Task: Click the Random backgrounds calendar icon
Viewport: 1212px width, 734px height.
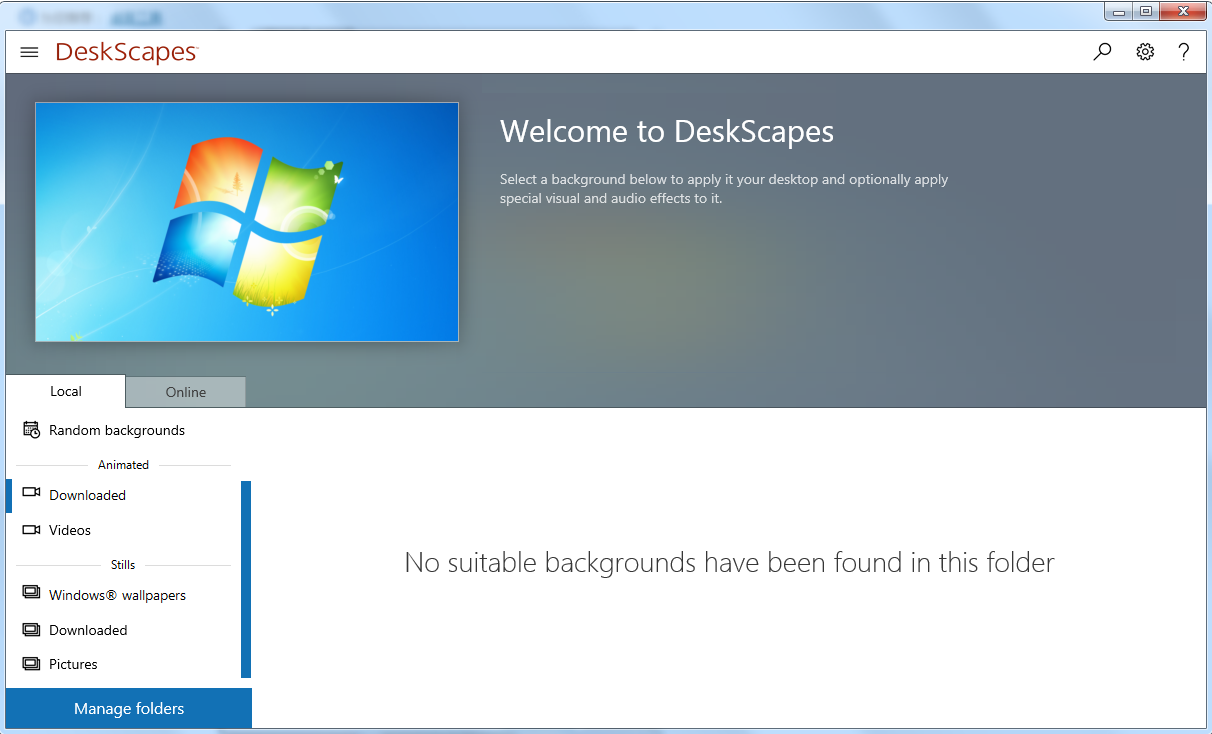Action: click(x=31, y=430)
